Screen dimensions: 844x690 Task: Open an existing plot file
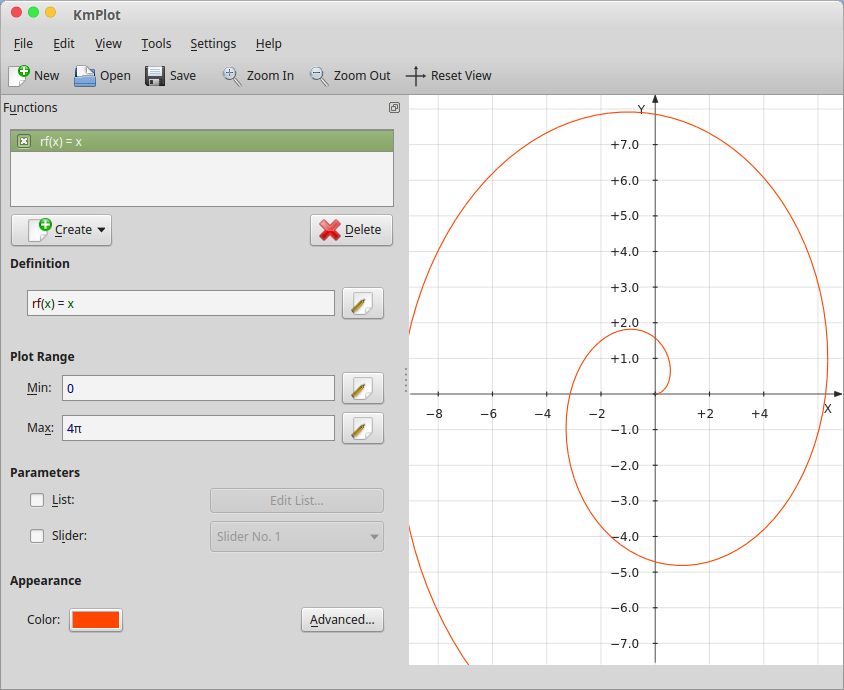[102, 75]
